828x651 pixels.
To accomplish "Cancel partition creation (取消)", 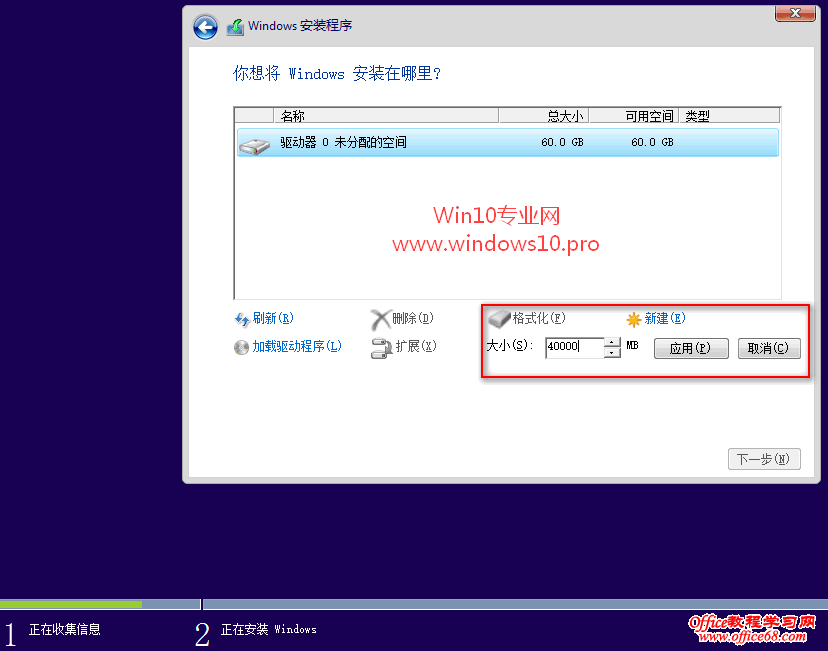I will click(768, 348).
